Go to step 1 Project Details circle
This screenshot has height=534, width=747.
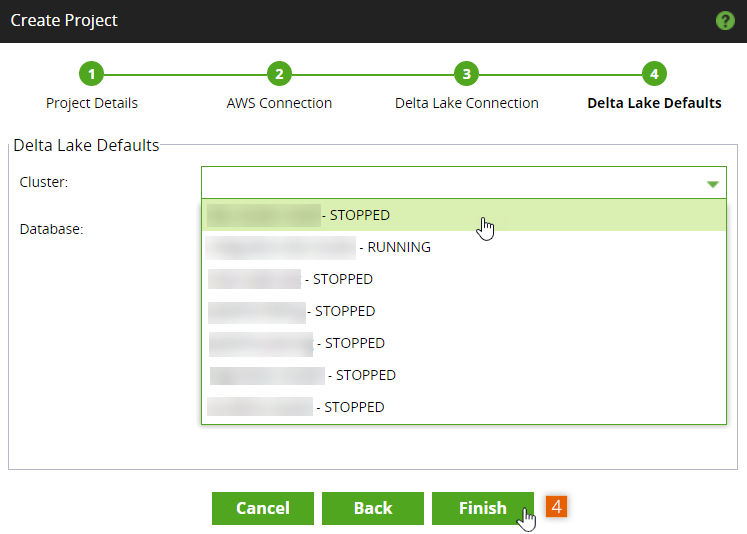tap(91, 74)
